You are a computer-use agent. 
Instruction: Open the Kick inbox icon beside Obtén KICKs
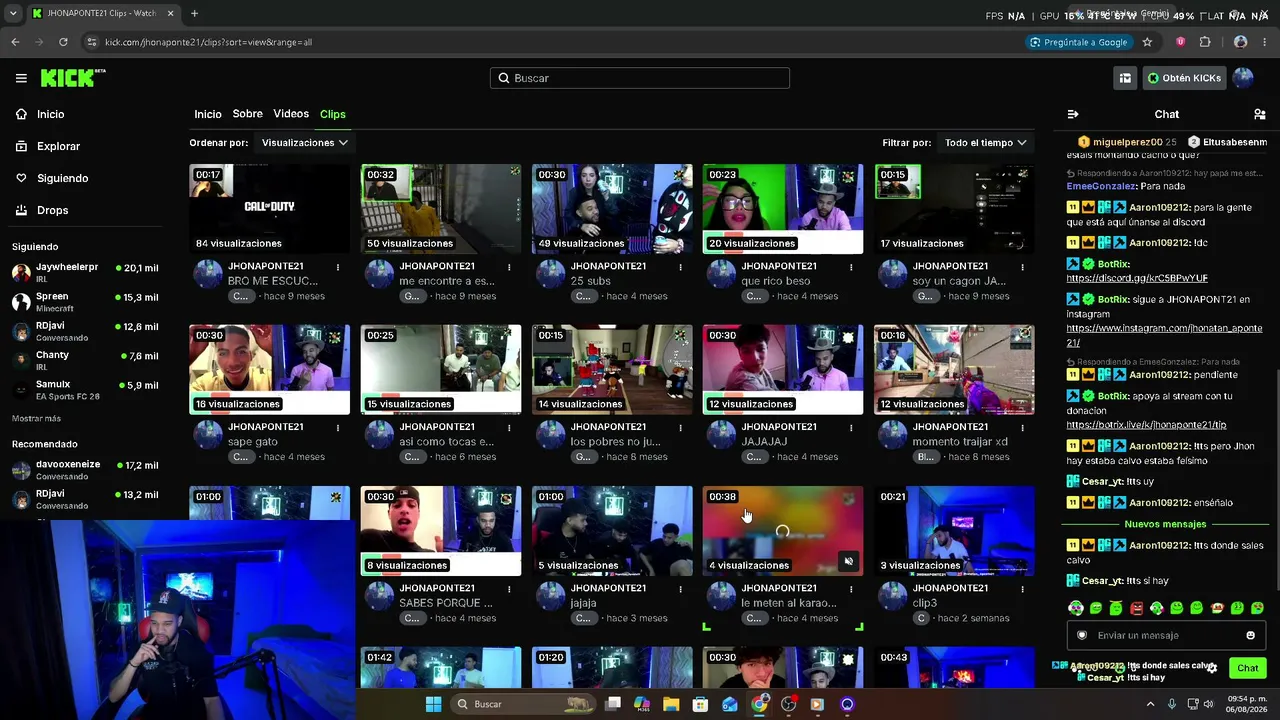pyautogui.click(x=1125, y=78)
